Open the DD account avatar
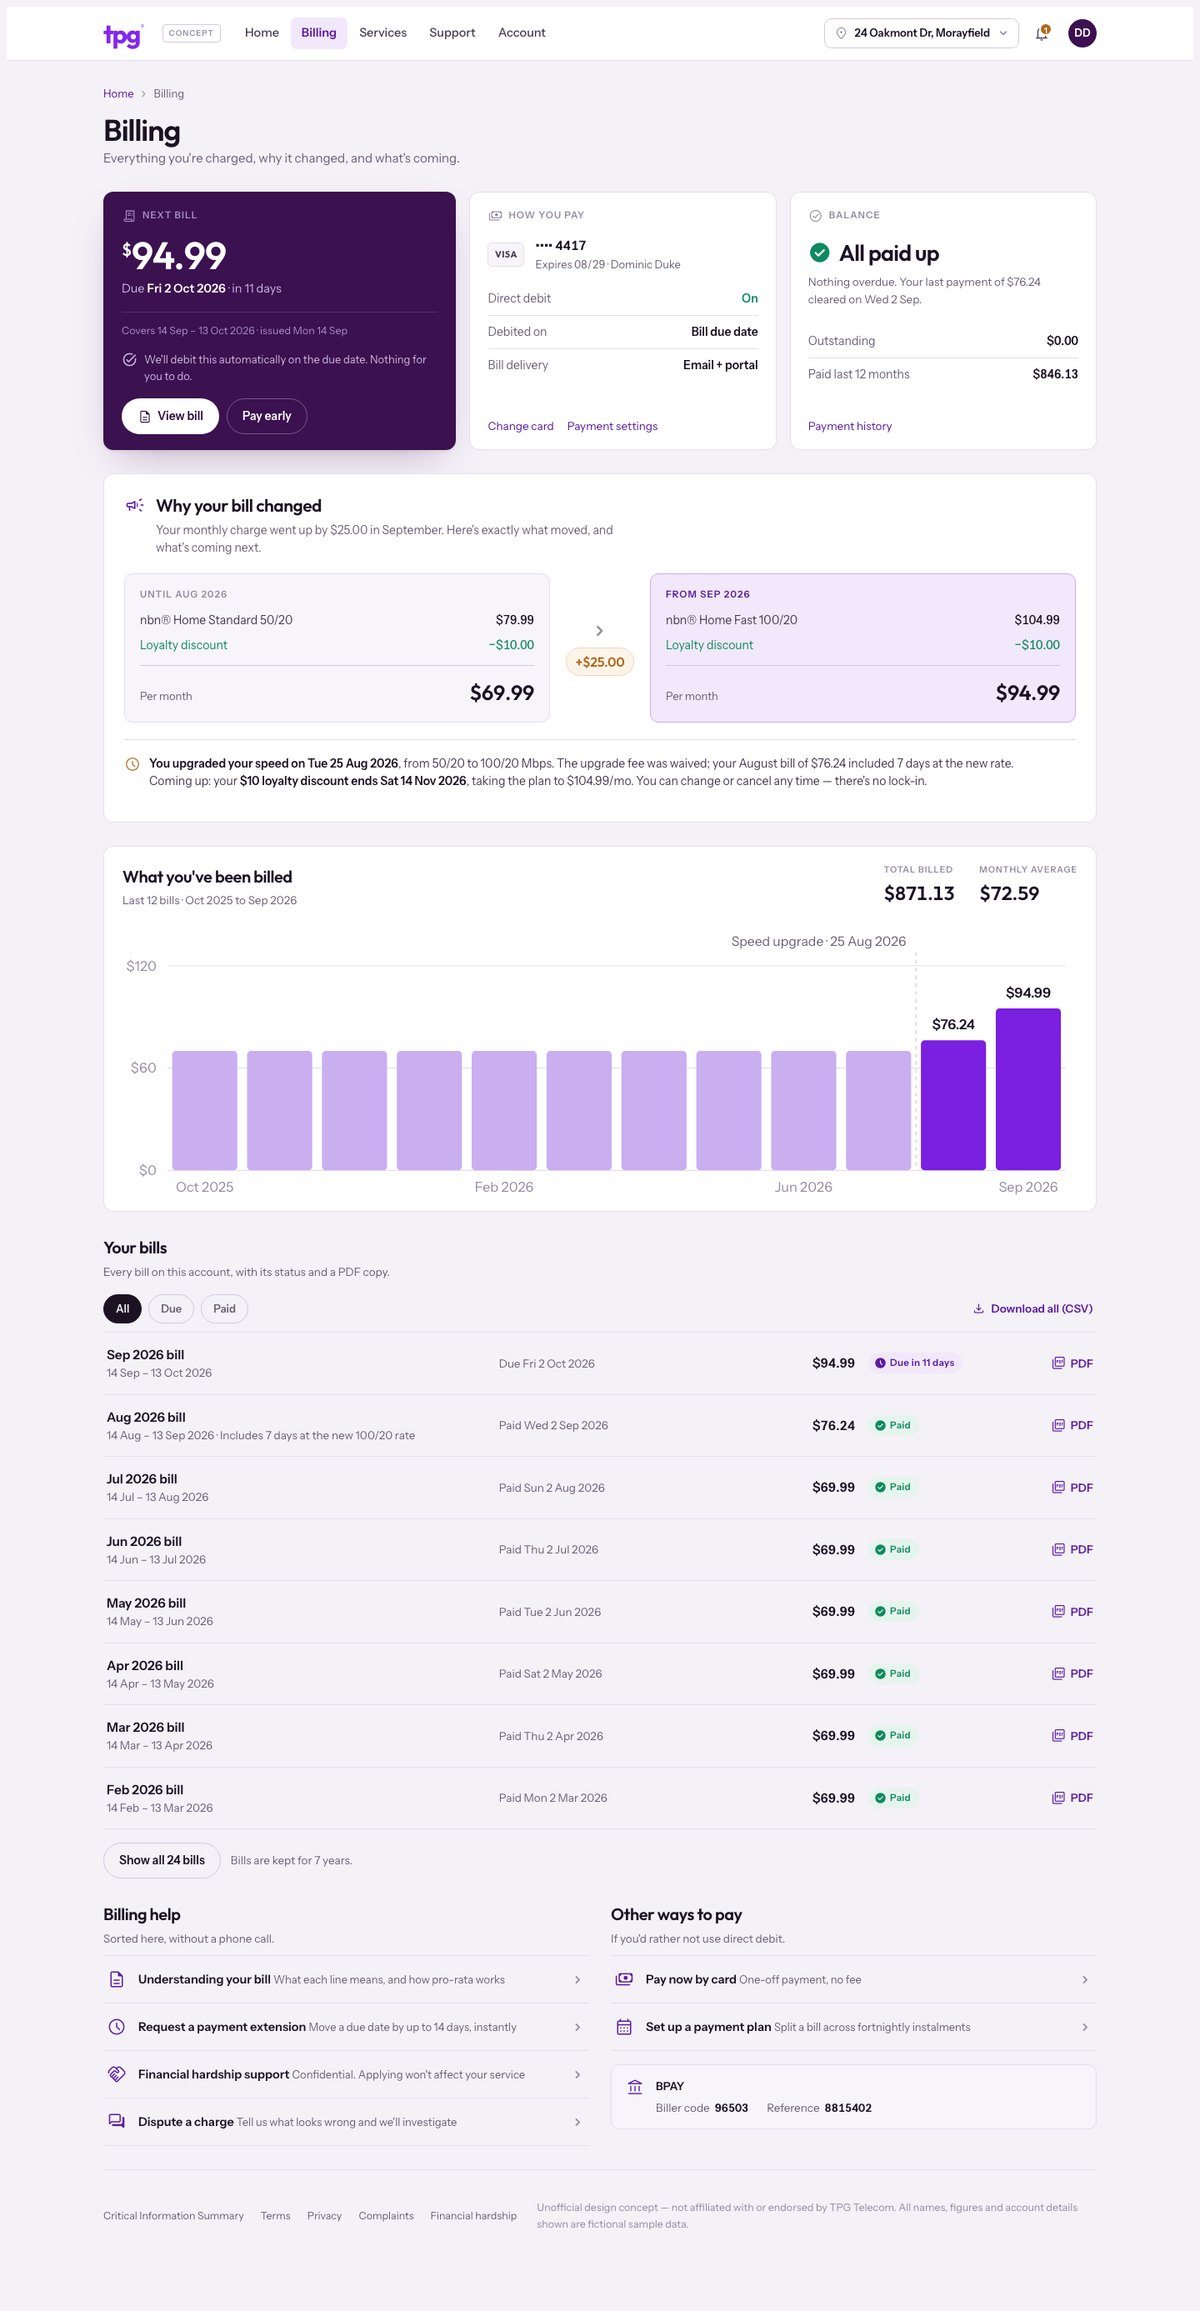This screenshot has height=2311, width=1200. (x=1082, y=33)
